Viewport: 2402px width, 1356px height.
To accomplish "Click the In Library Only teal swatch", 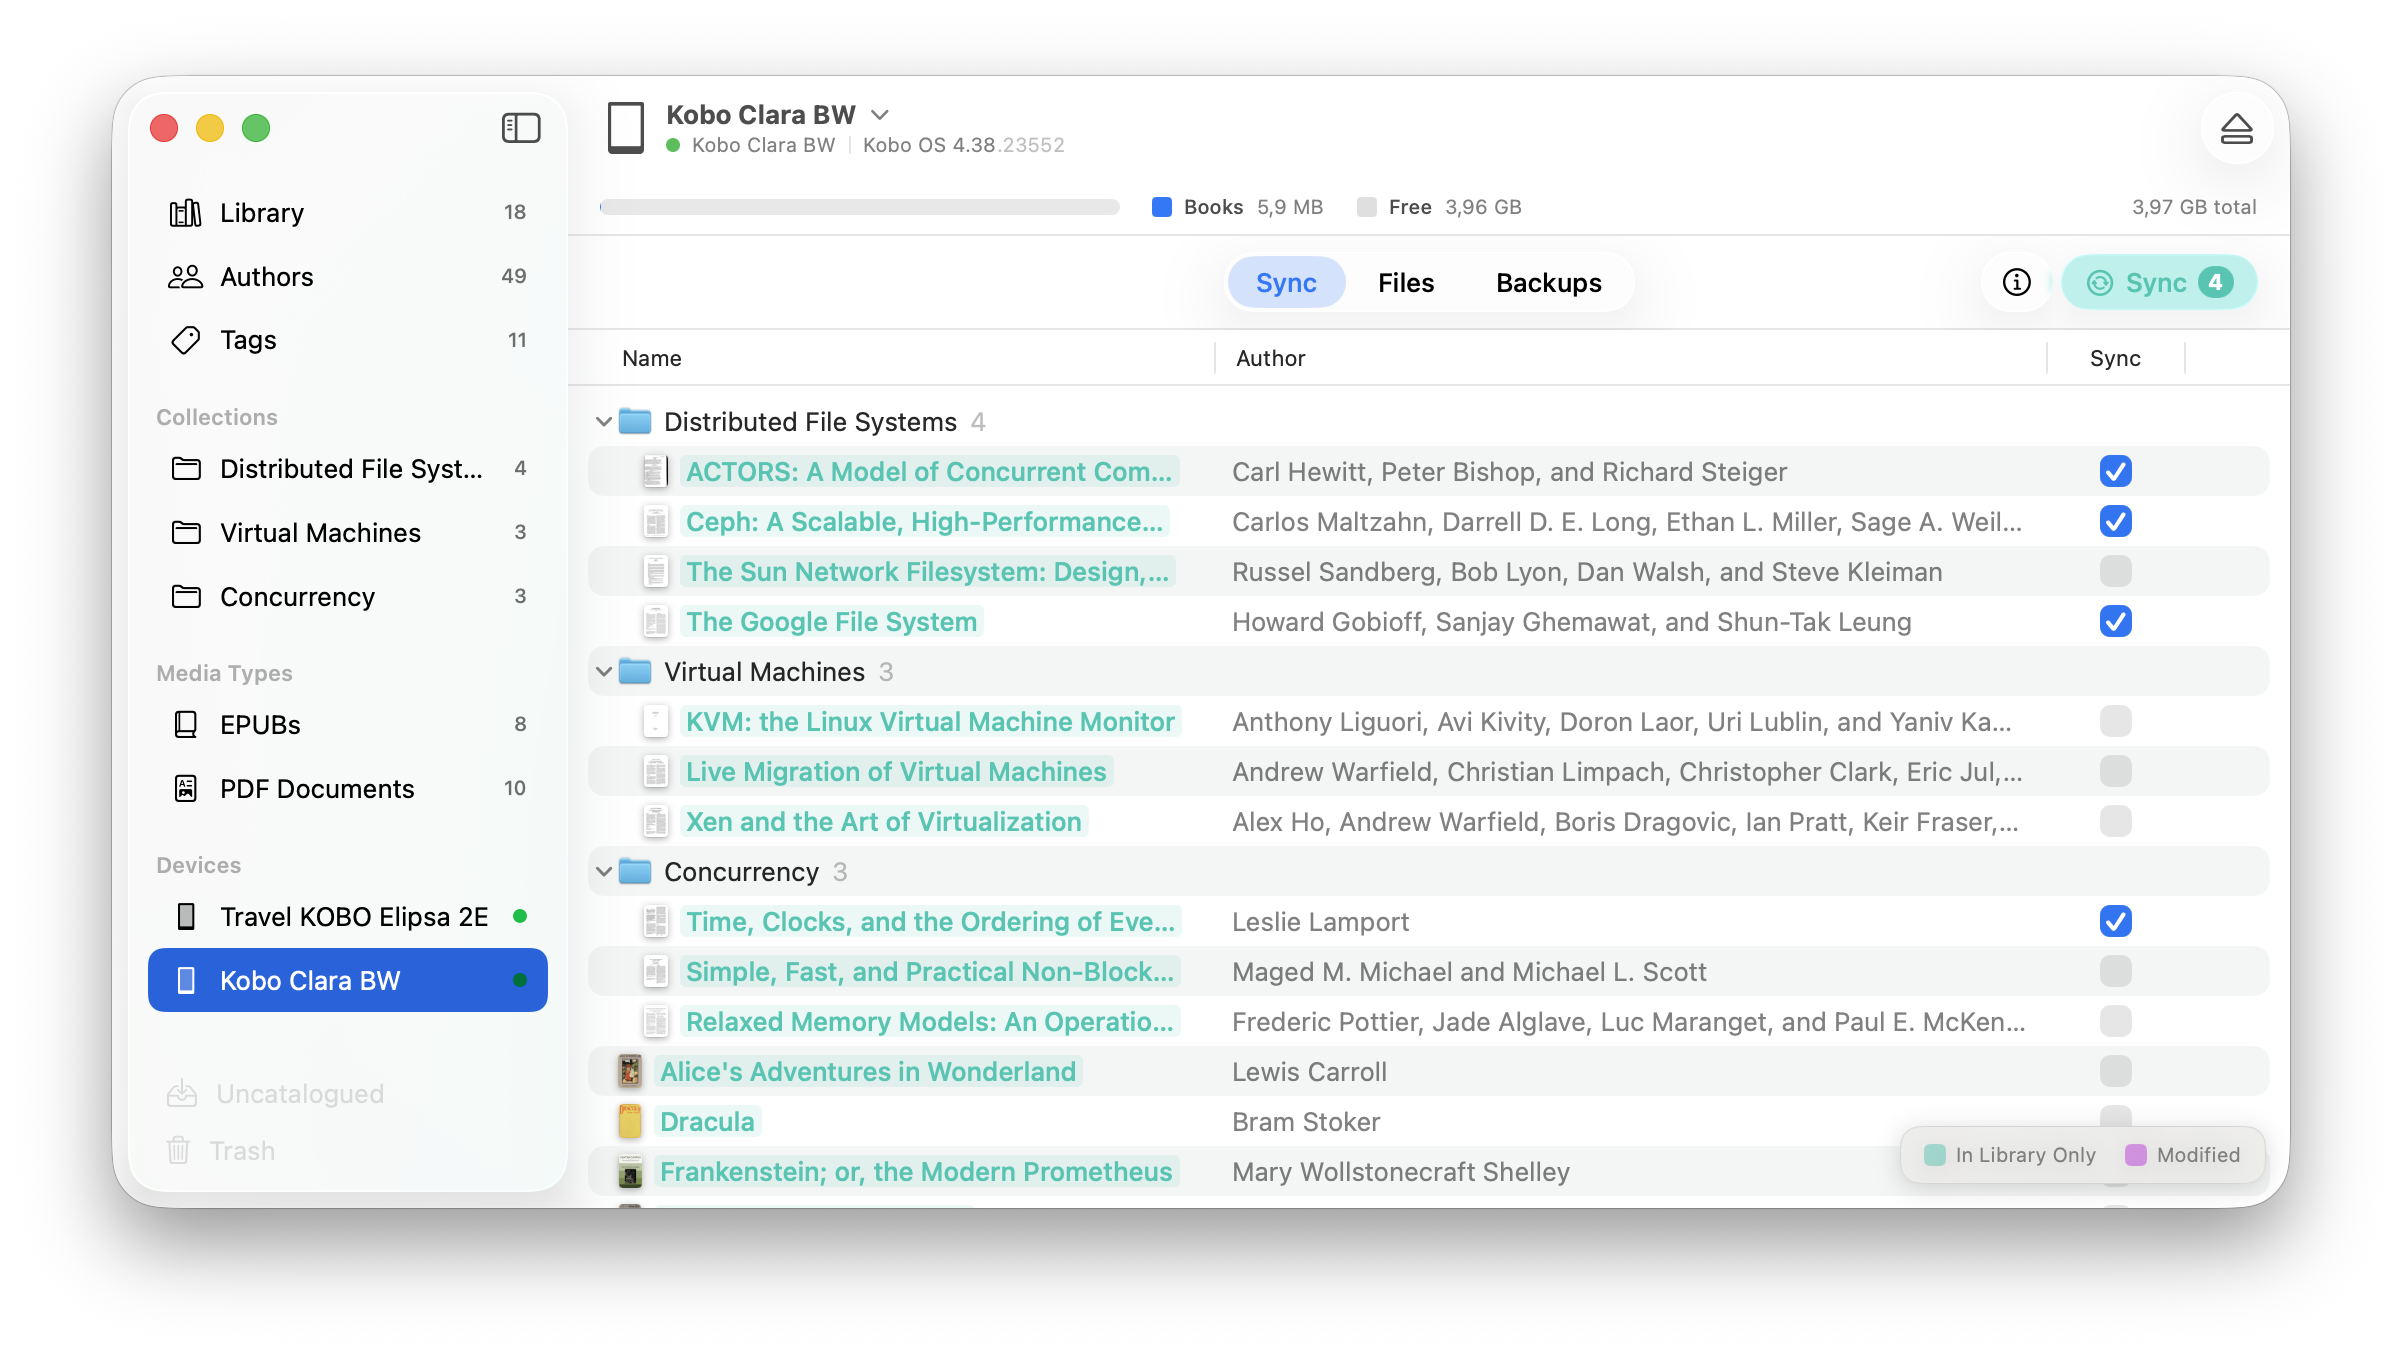I will point(1934,1155).
